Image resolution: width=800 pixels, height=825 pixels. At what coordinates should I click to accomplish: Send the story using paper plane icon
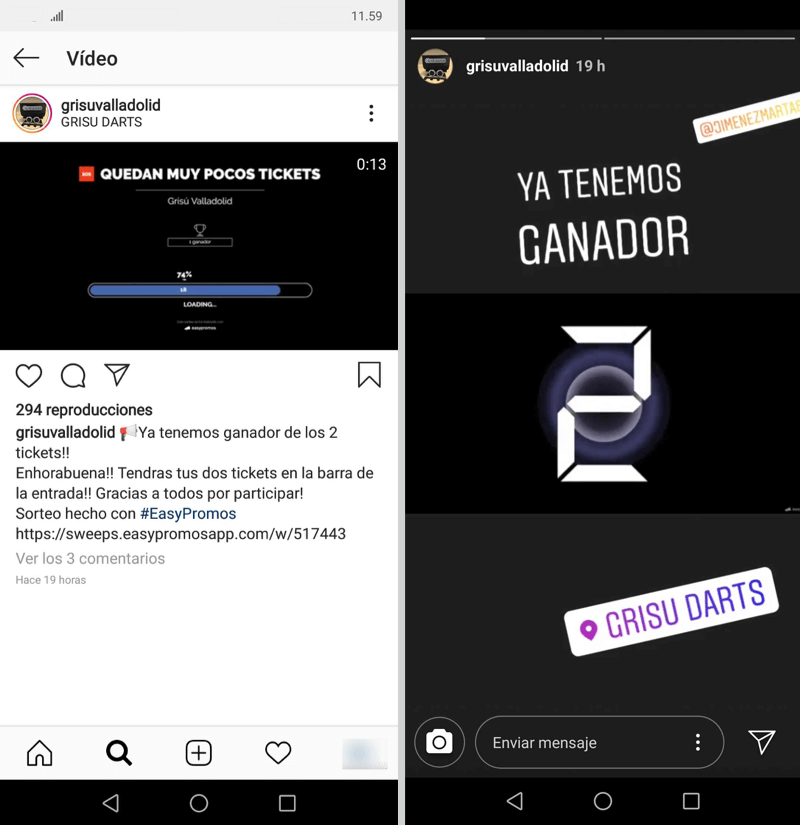(762, 742)
